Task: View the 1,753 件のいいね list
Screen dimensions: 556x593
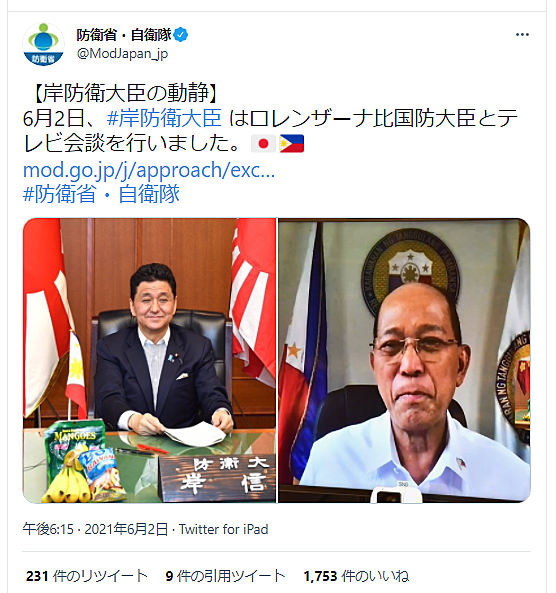Action: 356,576
